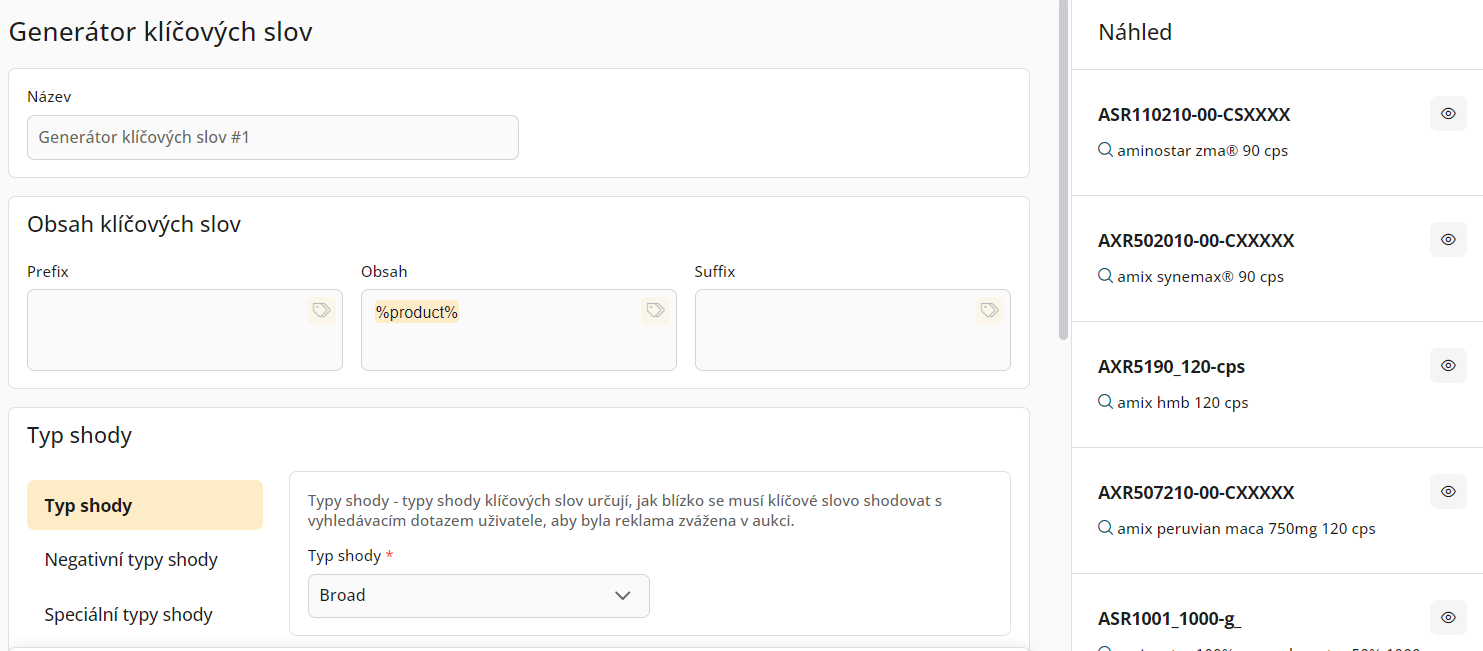The width and height of the screenshot is (1483, 651).
Task: Click tag icon in Prefix field
Action: [321, 311]
